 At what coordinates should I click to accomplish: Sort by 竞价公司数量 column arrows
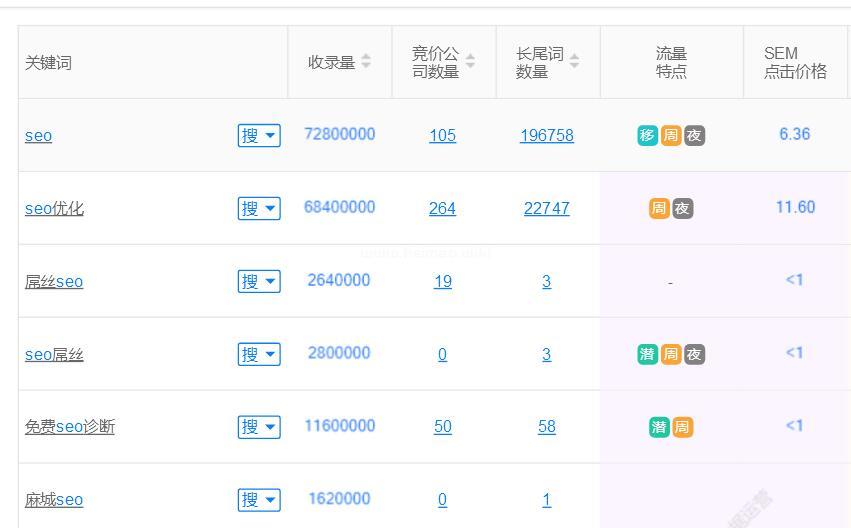(x=470, y=62)
